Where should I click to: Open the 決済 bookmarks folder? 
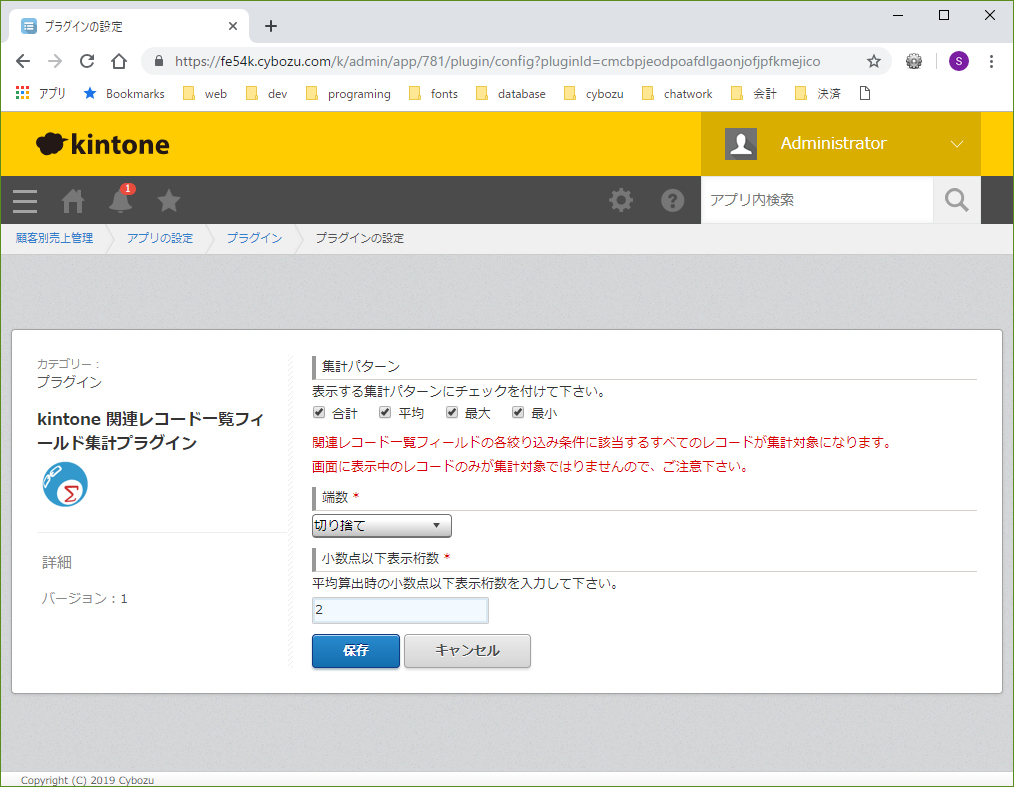coord(817,94)
